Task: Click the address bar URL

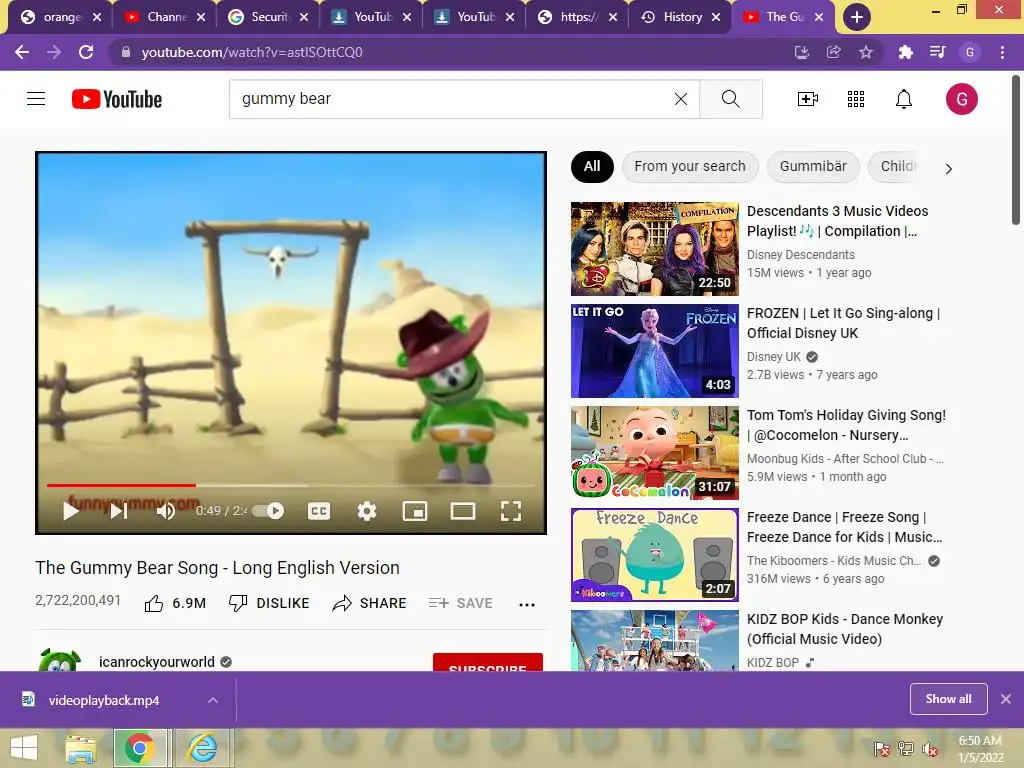Action: [251, 52]
